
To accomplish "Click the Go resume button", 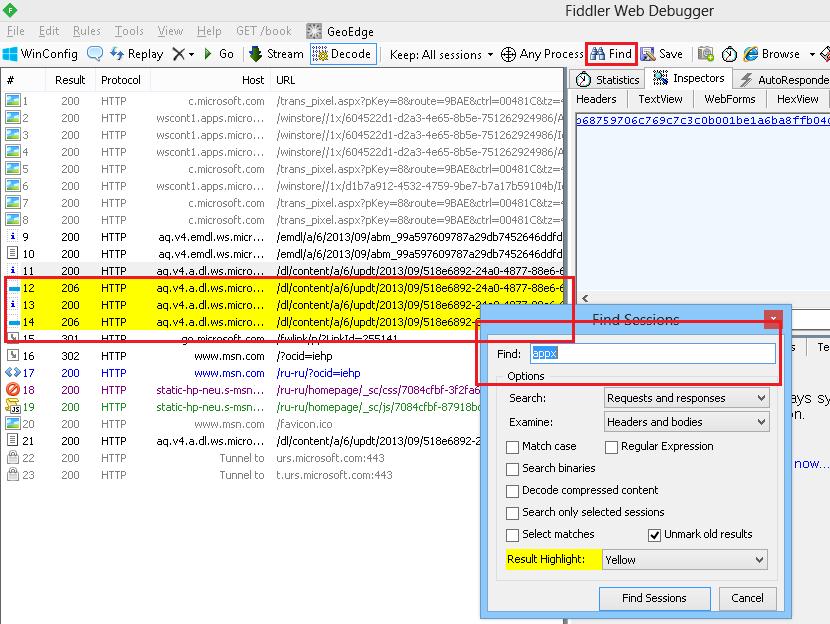I will (219, 54).
